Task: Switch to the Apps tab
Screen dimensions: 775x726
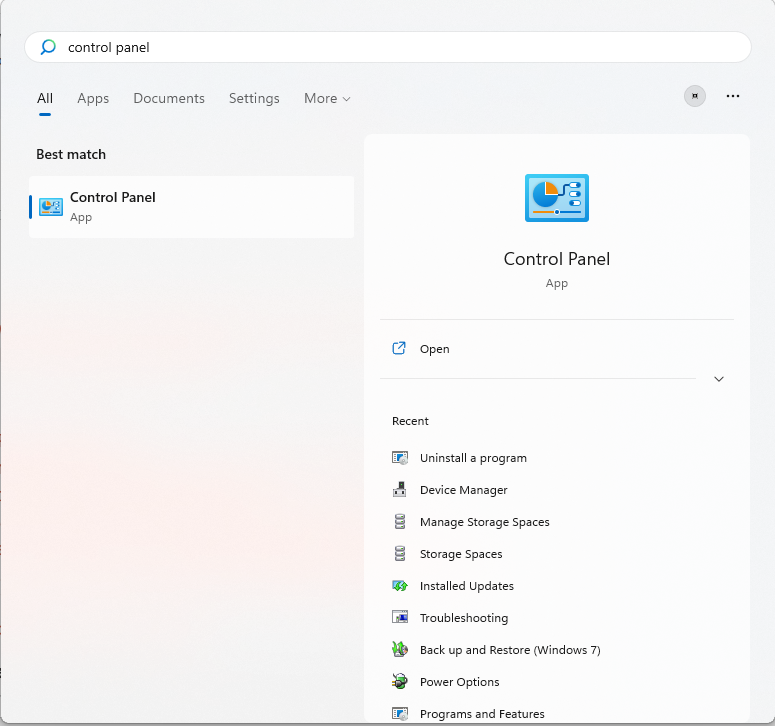Action: (93, 98)
